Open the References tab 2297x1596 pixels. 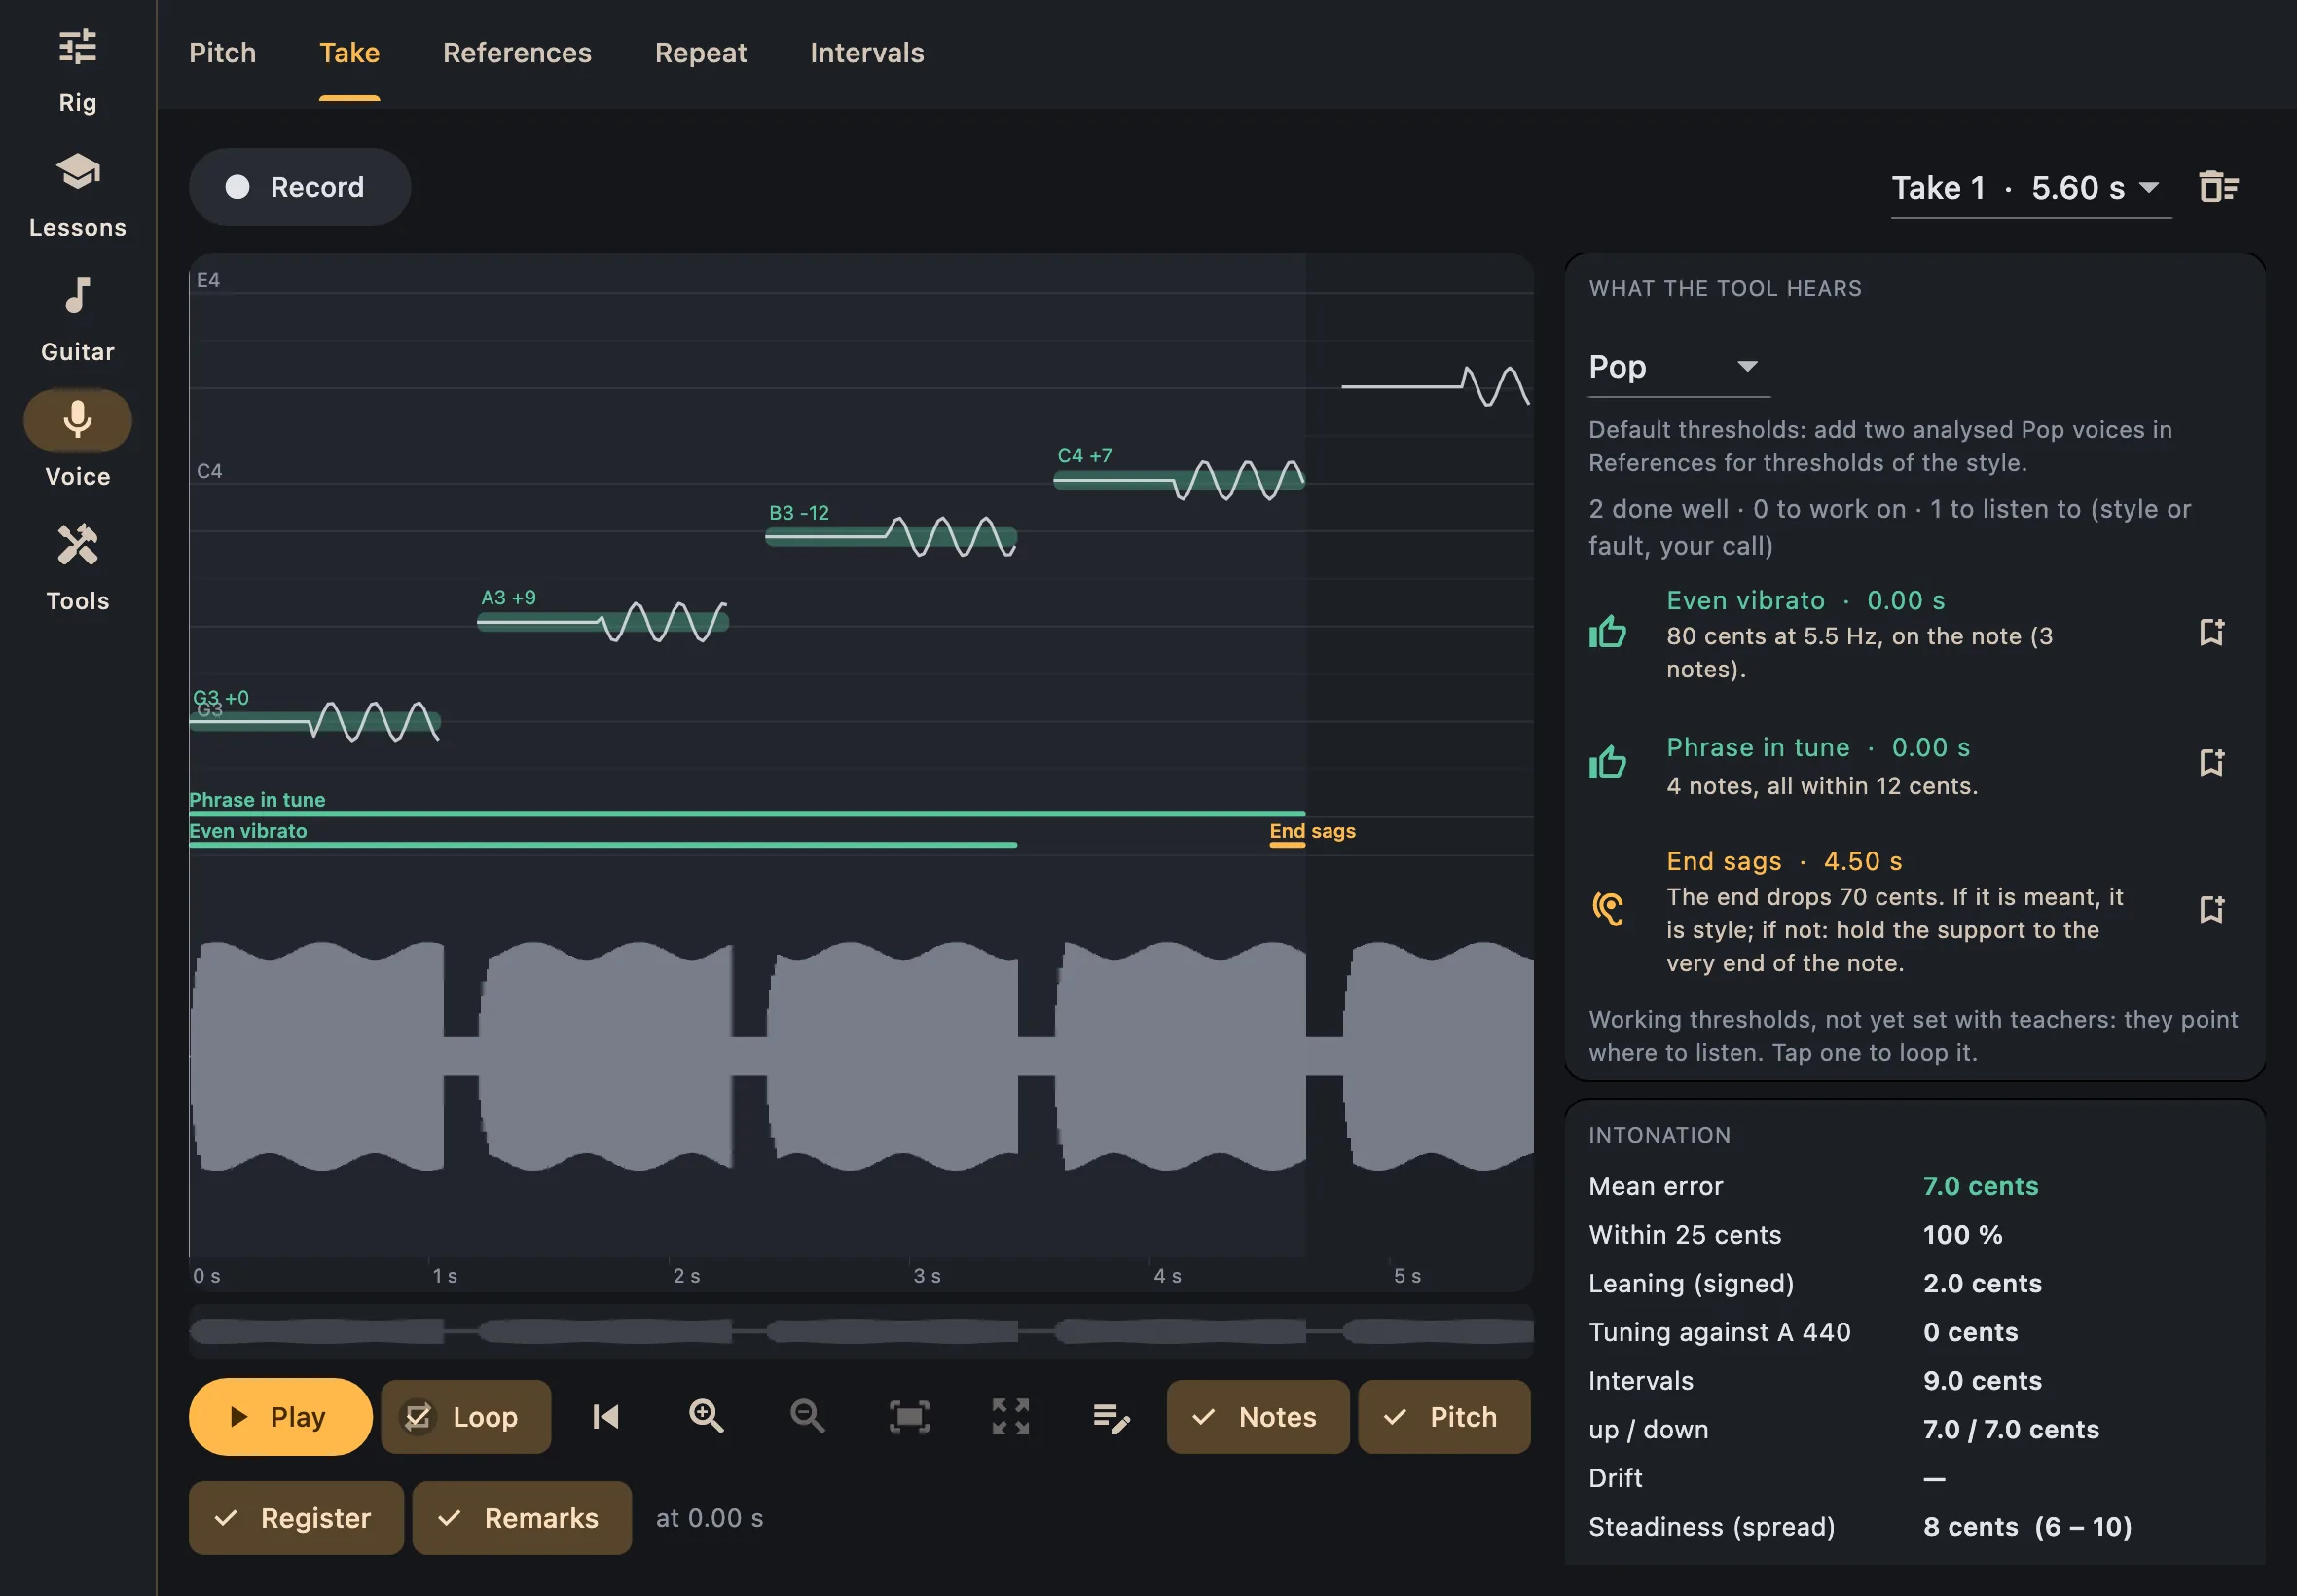tap(517, 52)
